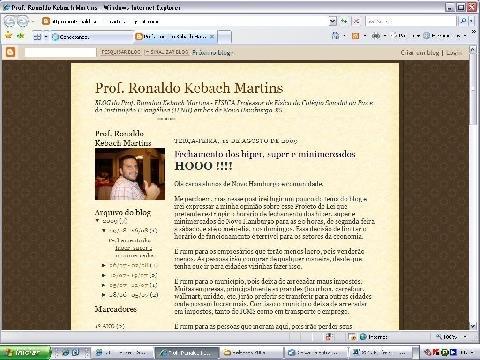Close the Prof. Ronaldo blog tab with its X
Screen dimensions: 480x360
(x=212, y=37)
